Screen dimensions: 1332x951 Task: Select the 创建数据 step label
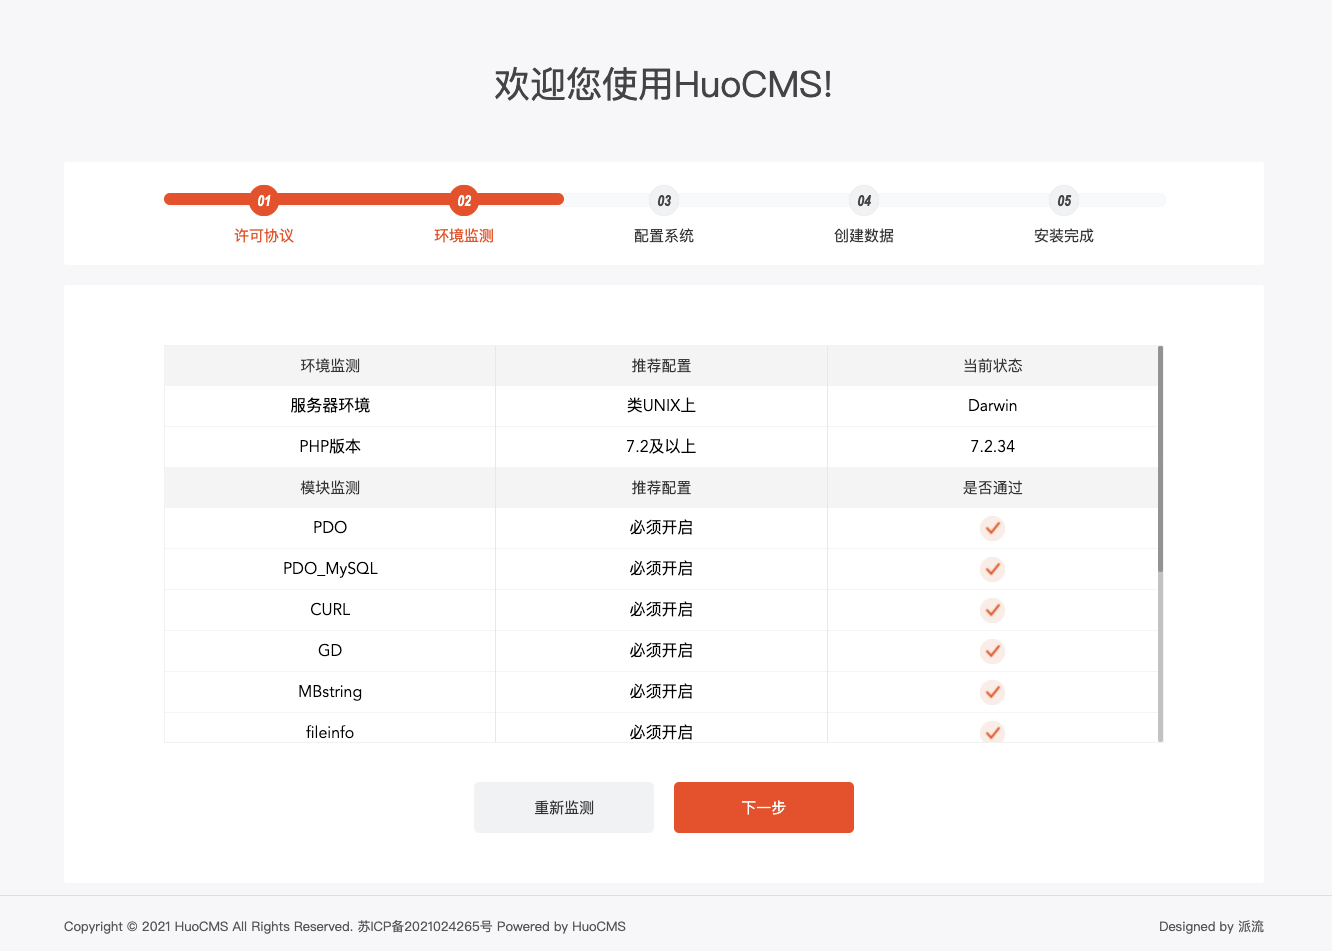pos(864,236)
